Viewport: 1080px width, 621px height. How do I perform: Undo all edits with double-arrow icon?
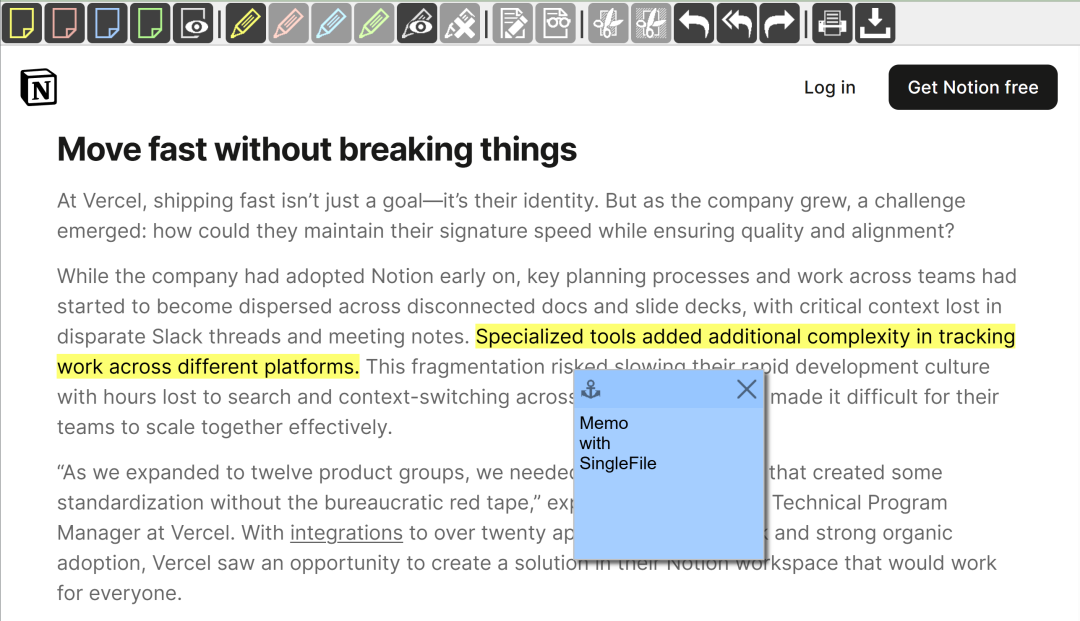(736, 23)
